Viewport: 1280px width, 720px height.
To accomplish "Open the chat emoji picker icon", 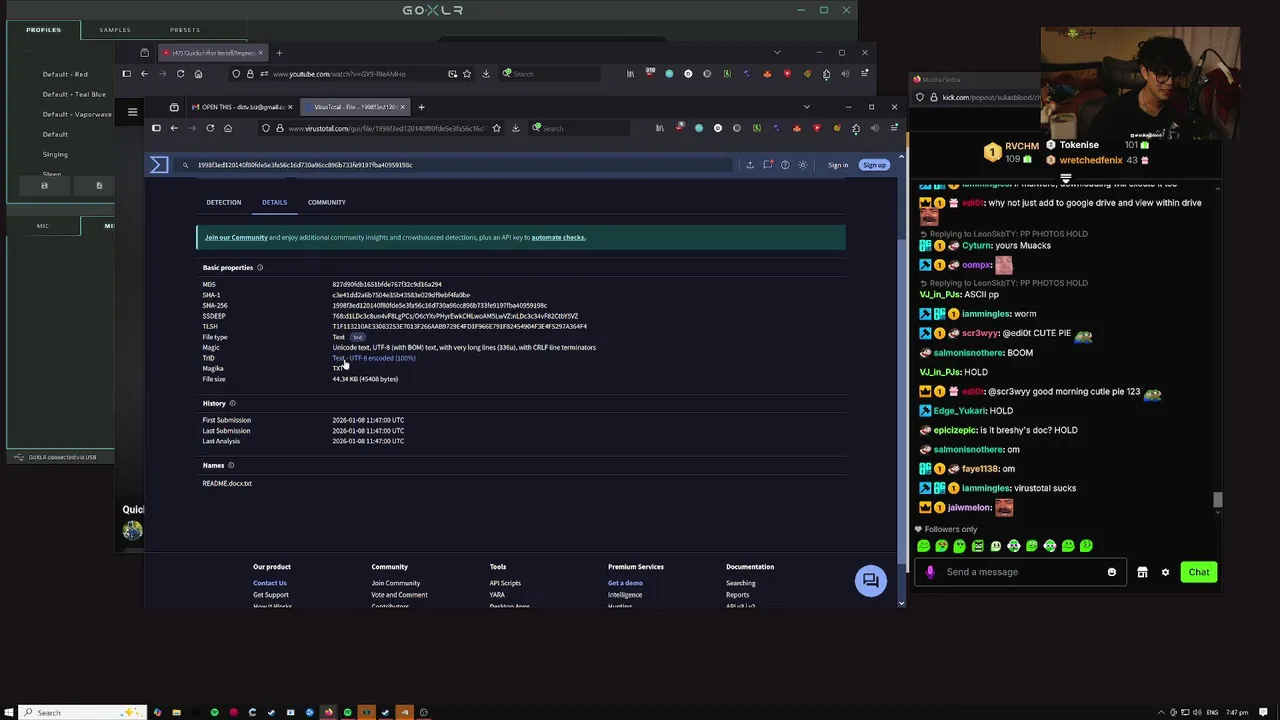I will (x=1111, y=572).
